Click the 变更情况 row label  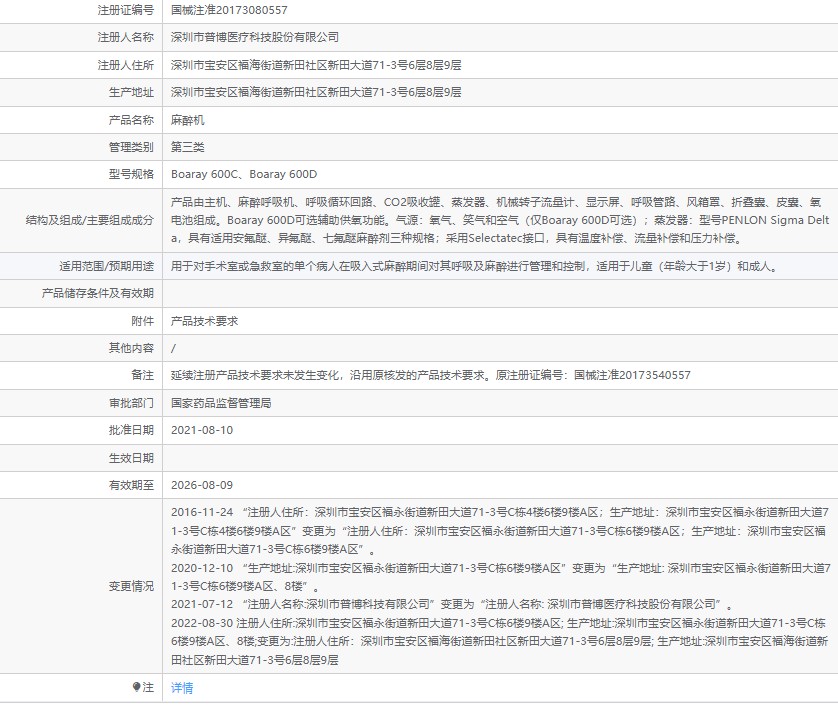pos(132,586)
